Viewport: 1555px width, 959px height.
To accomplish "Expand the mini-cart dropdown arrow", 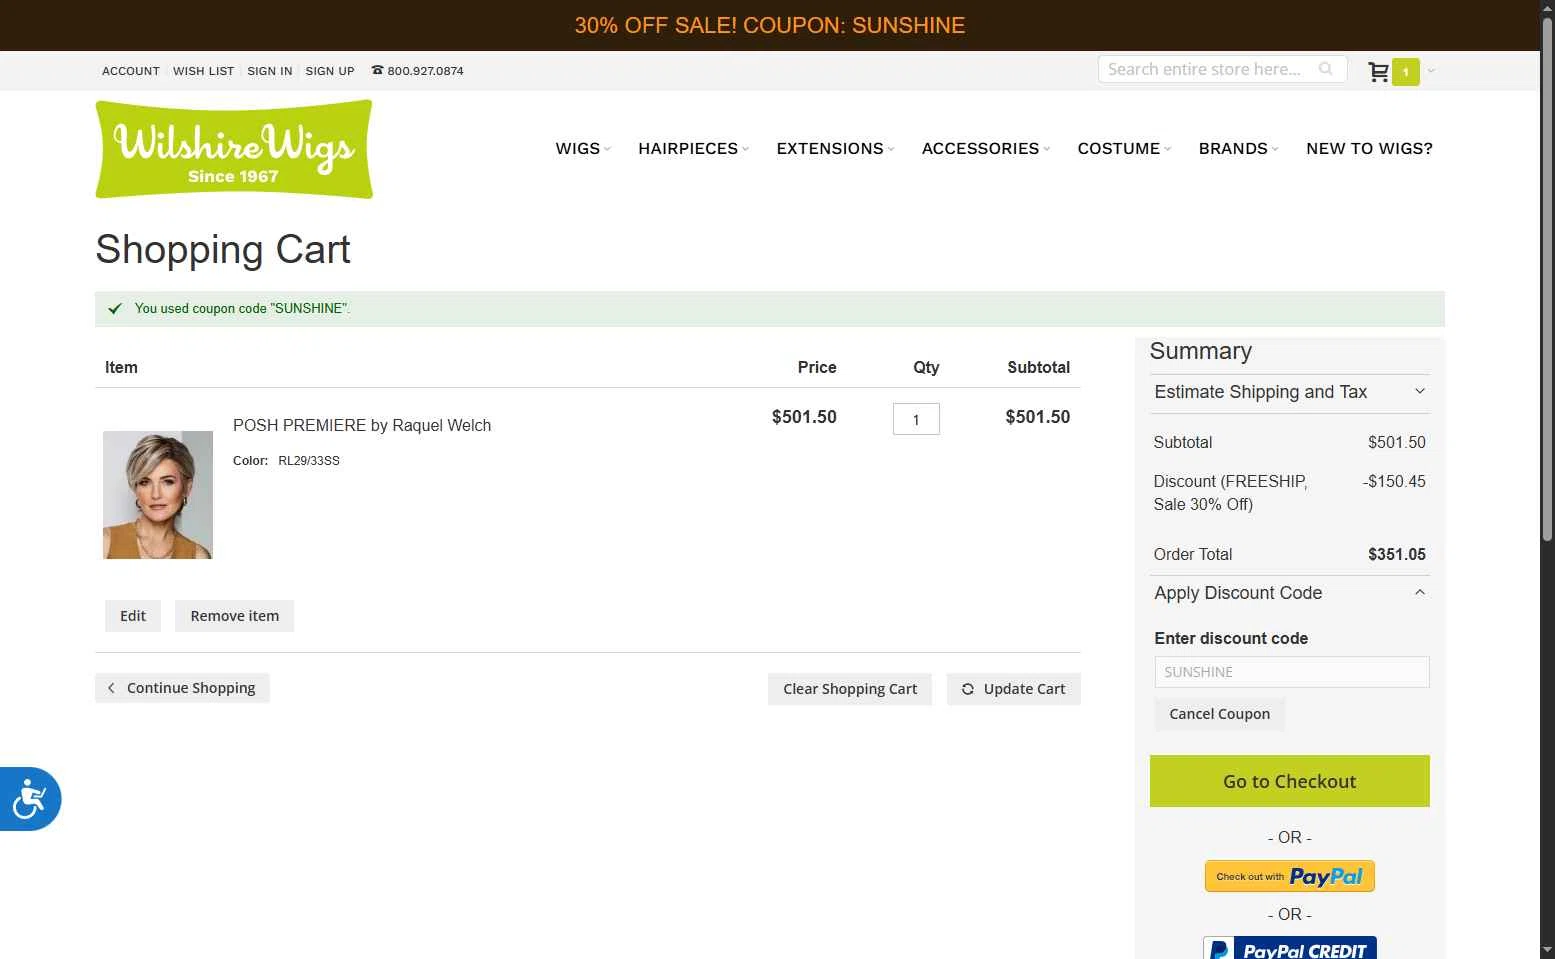I will (x=1431, y=71).
